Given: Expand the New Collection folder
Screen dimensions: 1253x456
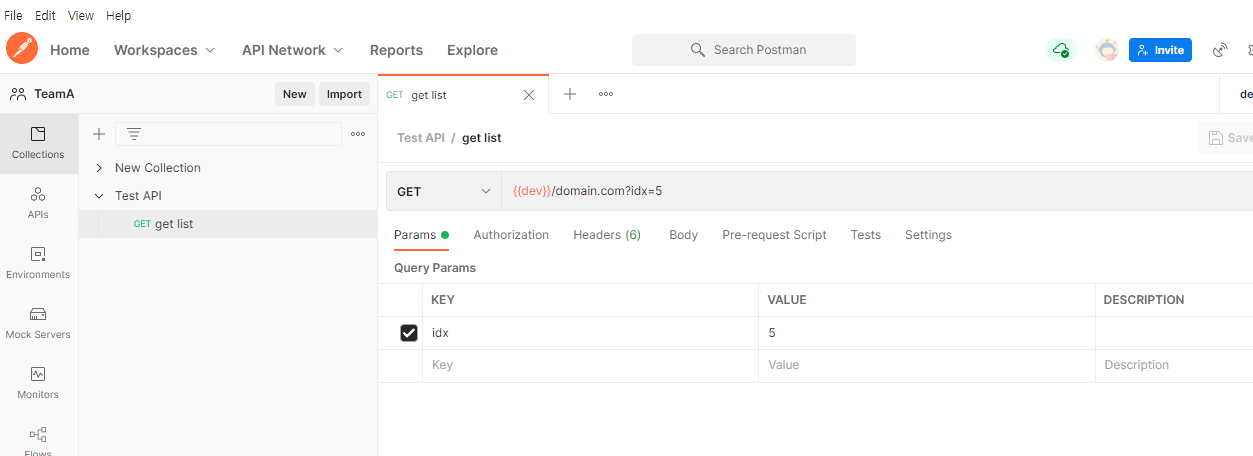Looking at the screenshot, I should pos(99,168).
